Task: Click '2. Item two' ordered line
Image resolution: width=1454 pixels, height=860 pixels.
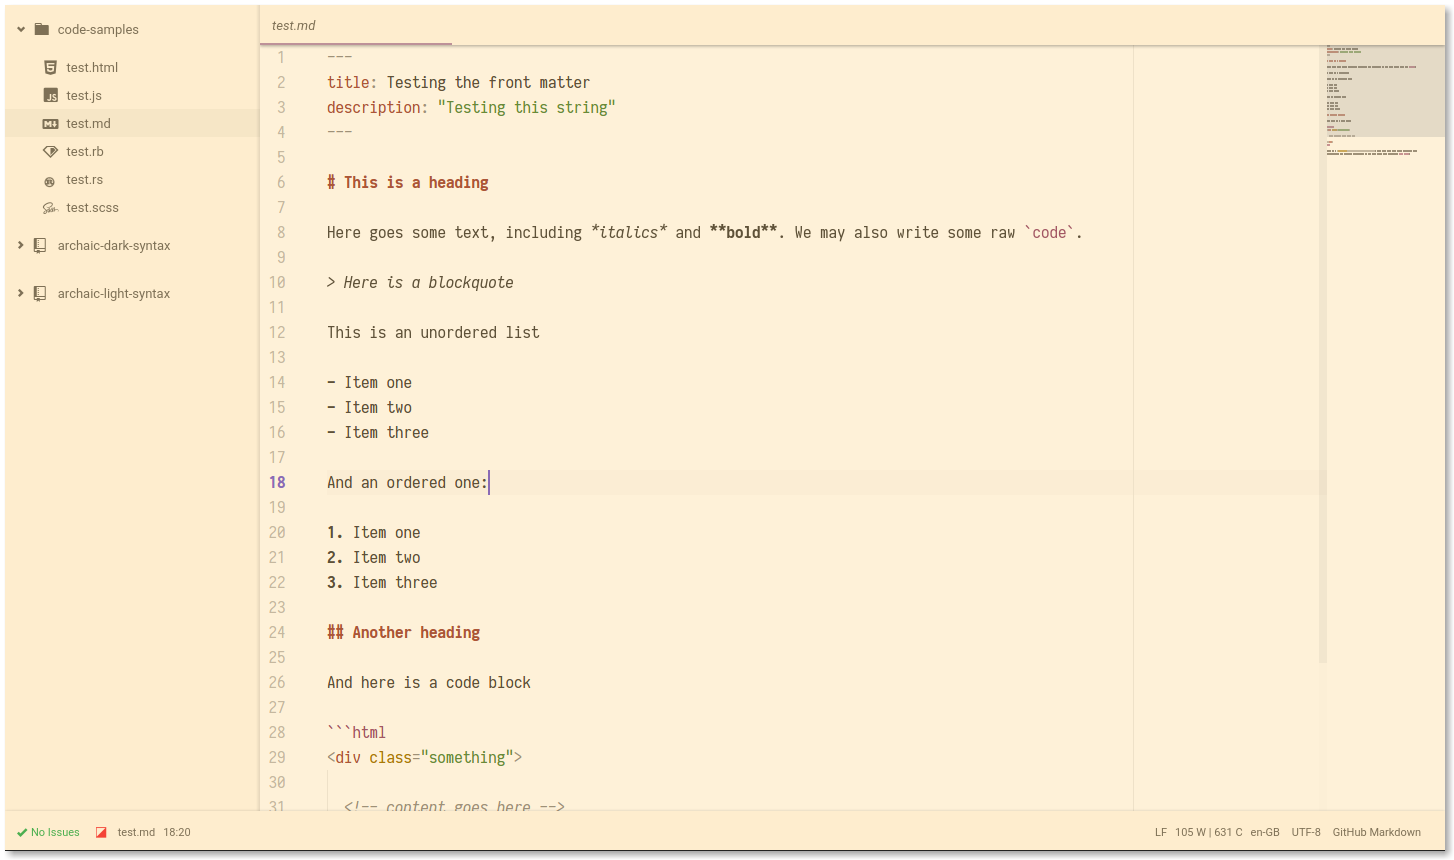Action: pos(374,557)
